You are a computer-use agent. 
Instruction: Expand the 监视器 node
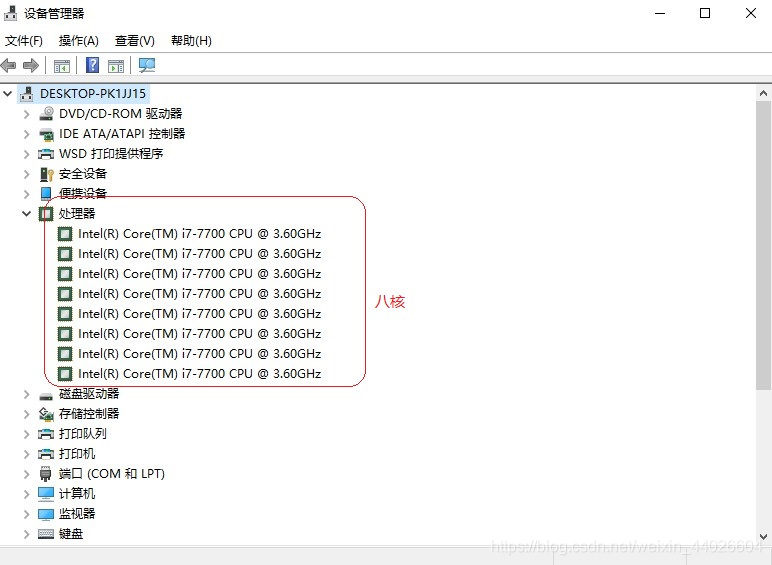pyautogui.click(x=27, y=514)
